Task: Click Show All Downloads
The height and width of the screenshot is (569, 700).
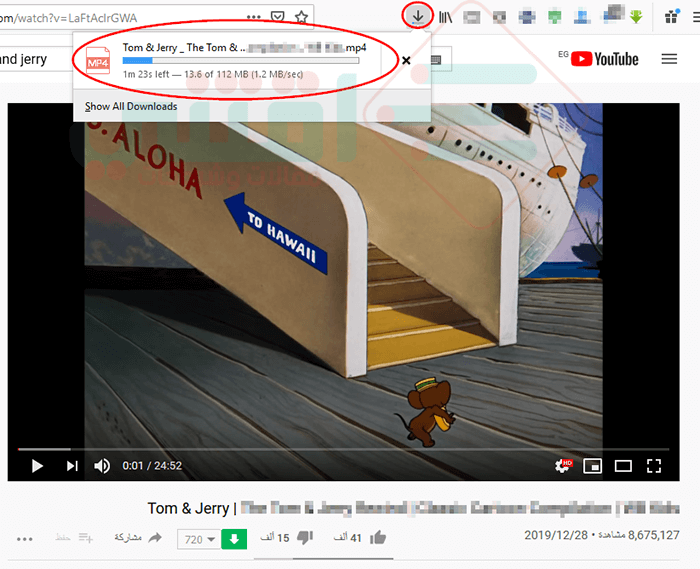Action: (x=131, y=106)
